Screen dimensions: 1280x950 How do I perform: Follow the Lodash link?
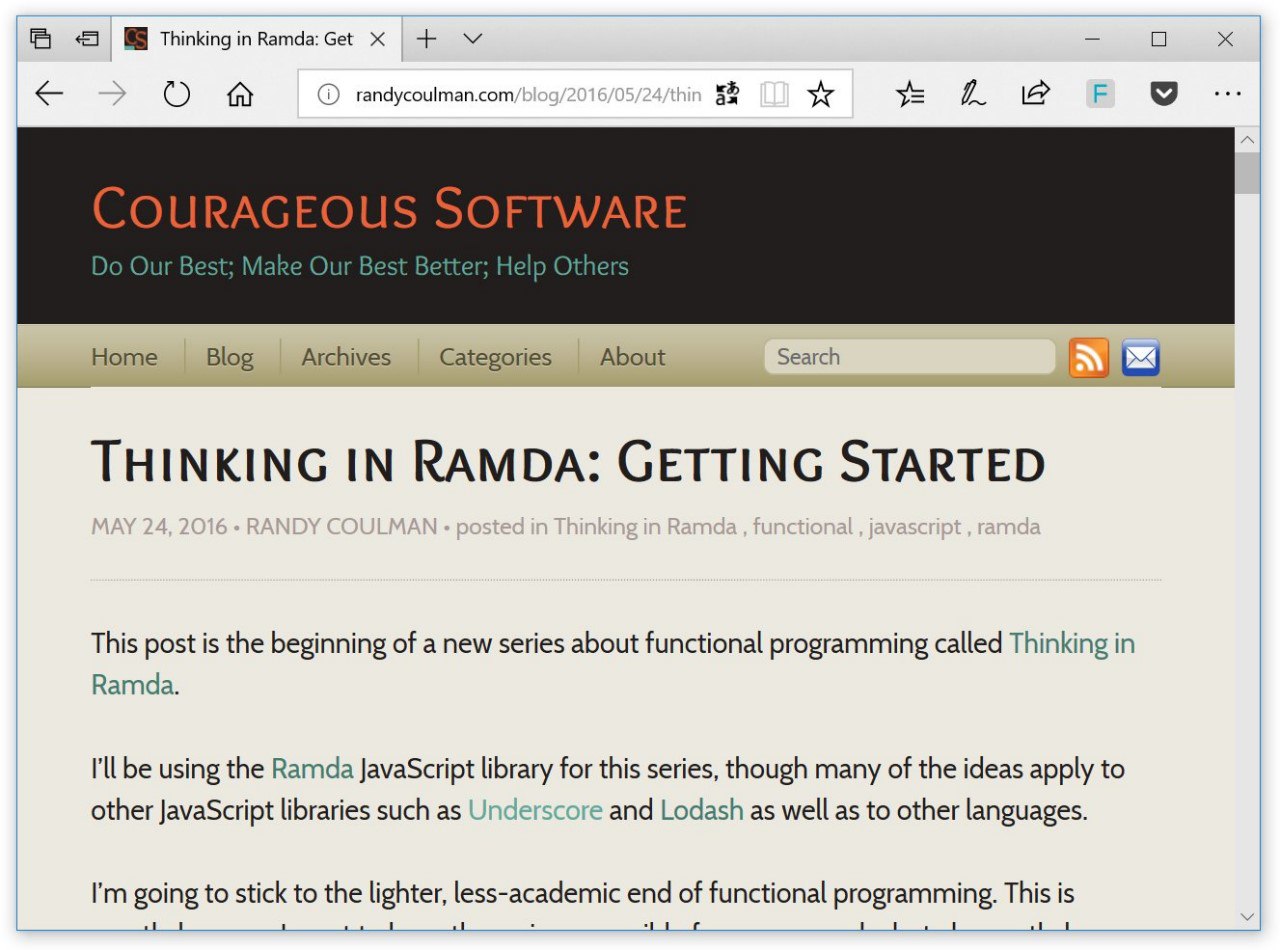coord(702,810)
